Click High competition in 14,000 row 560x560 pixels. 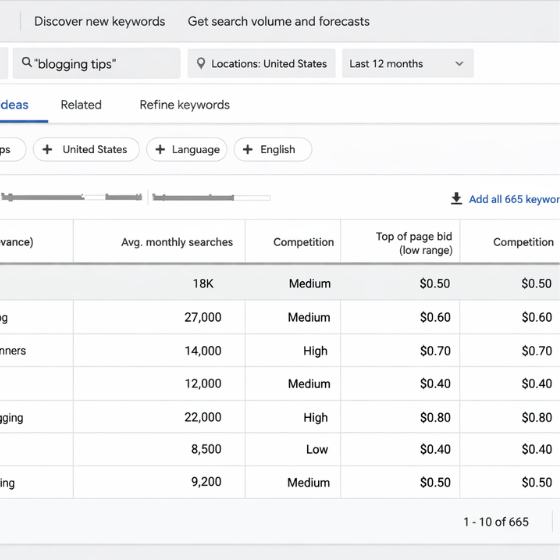click(315, 351)
